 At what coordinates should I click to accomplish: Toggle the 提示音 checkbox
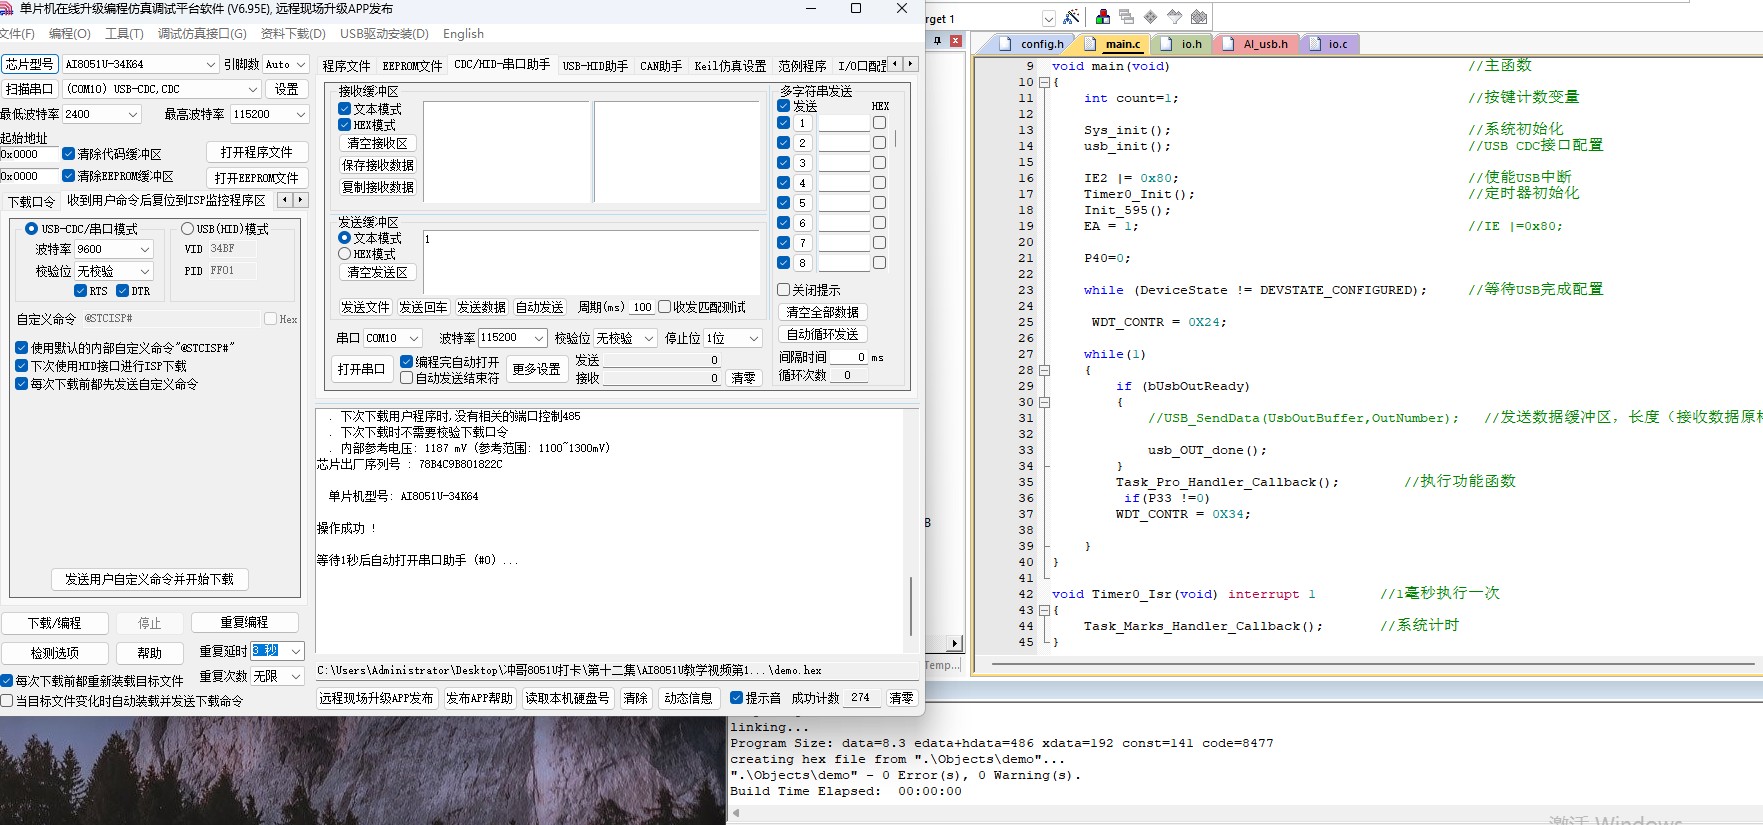pyautogui.click(x=737, y=698)
